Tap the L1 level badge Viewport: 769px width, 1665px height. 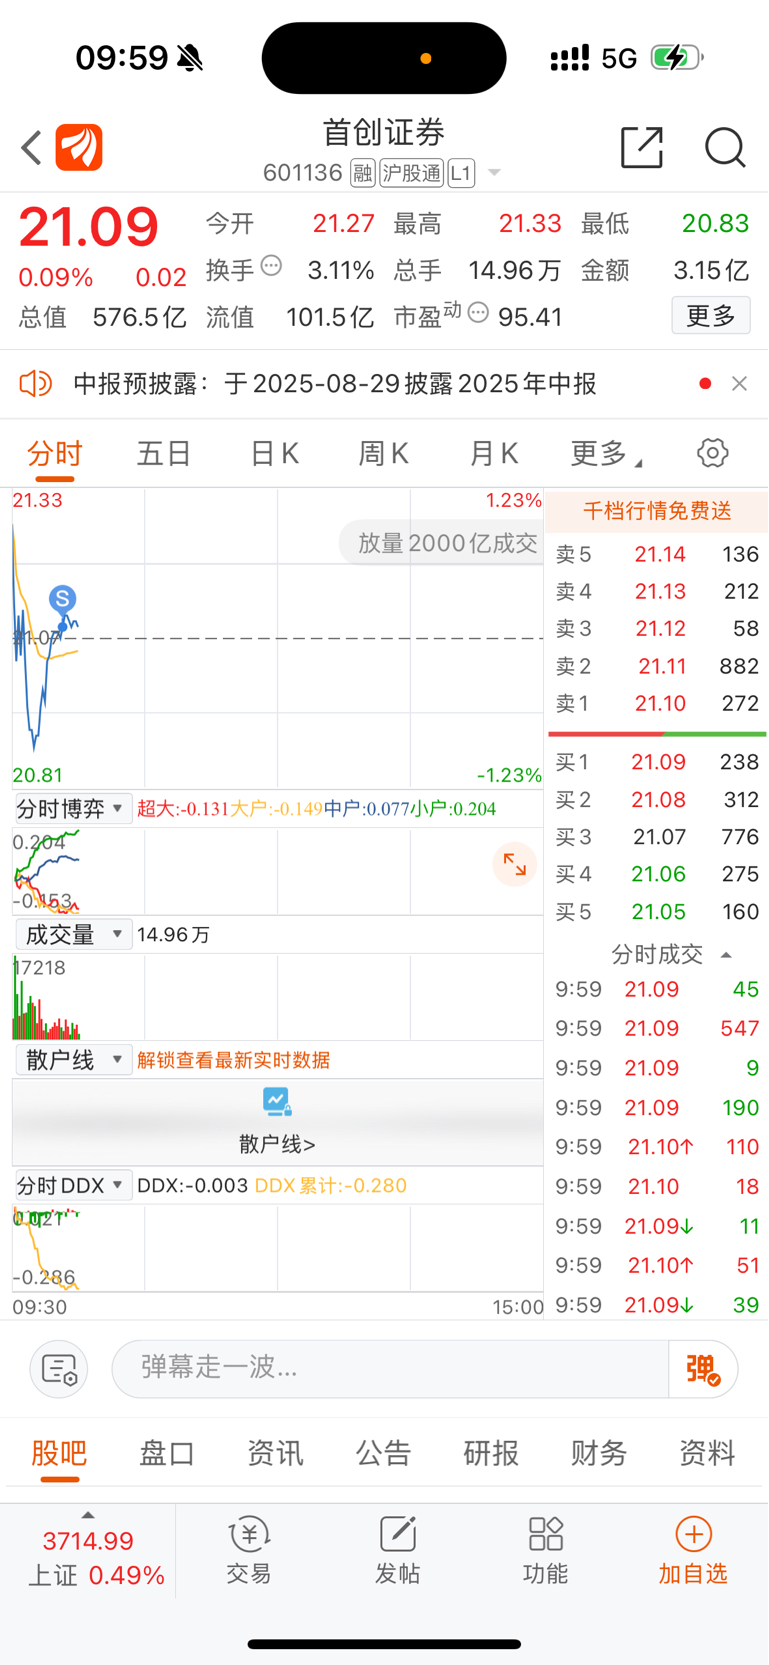point(461,173)
